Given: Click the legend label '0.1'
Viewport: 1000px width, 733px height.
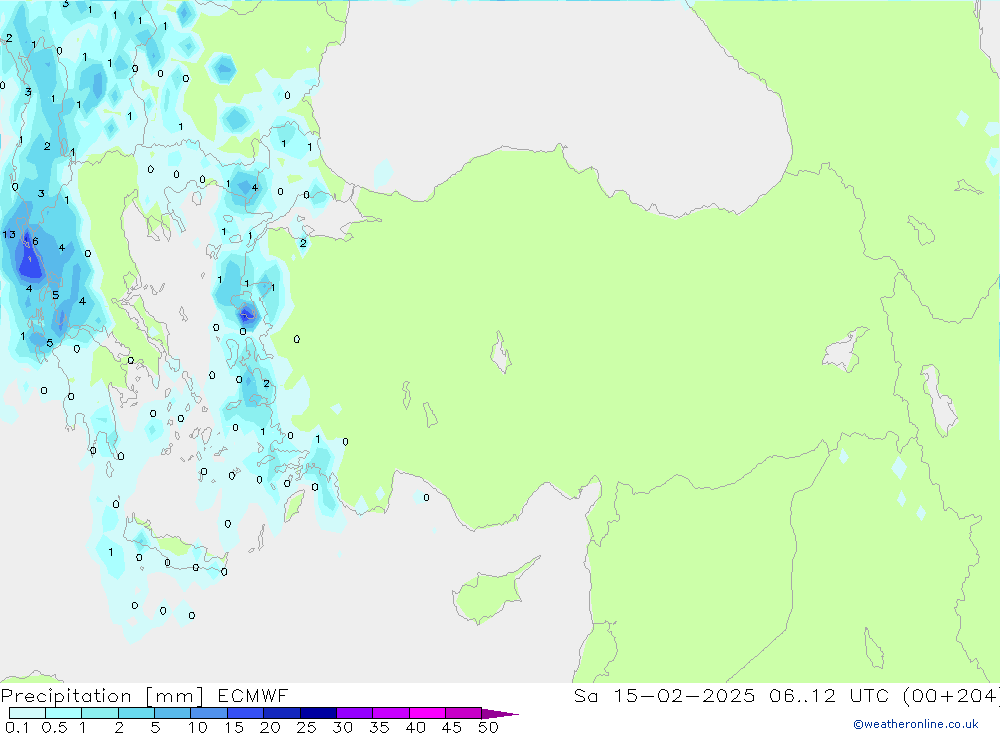Looking at the screenshot, I should tap(17, 727).
